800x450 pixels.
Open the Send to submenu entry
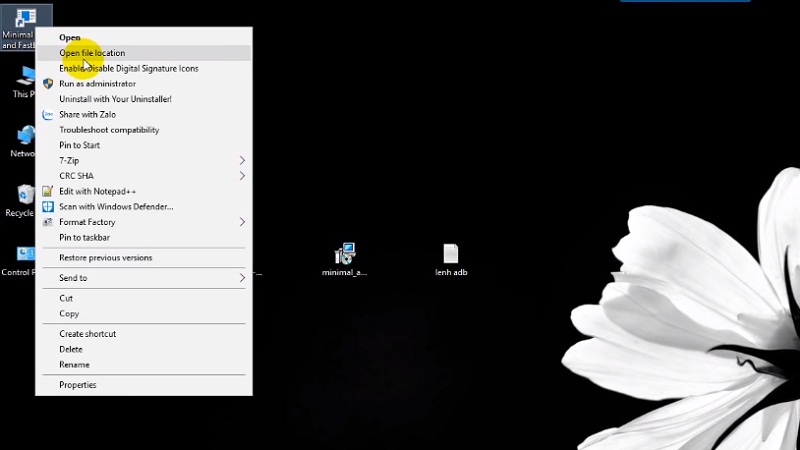[x=144, y=278]
